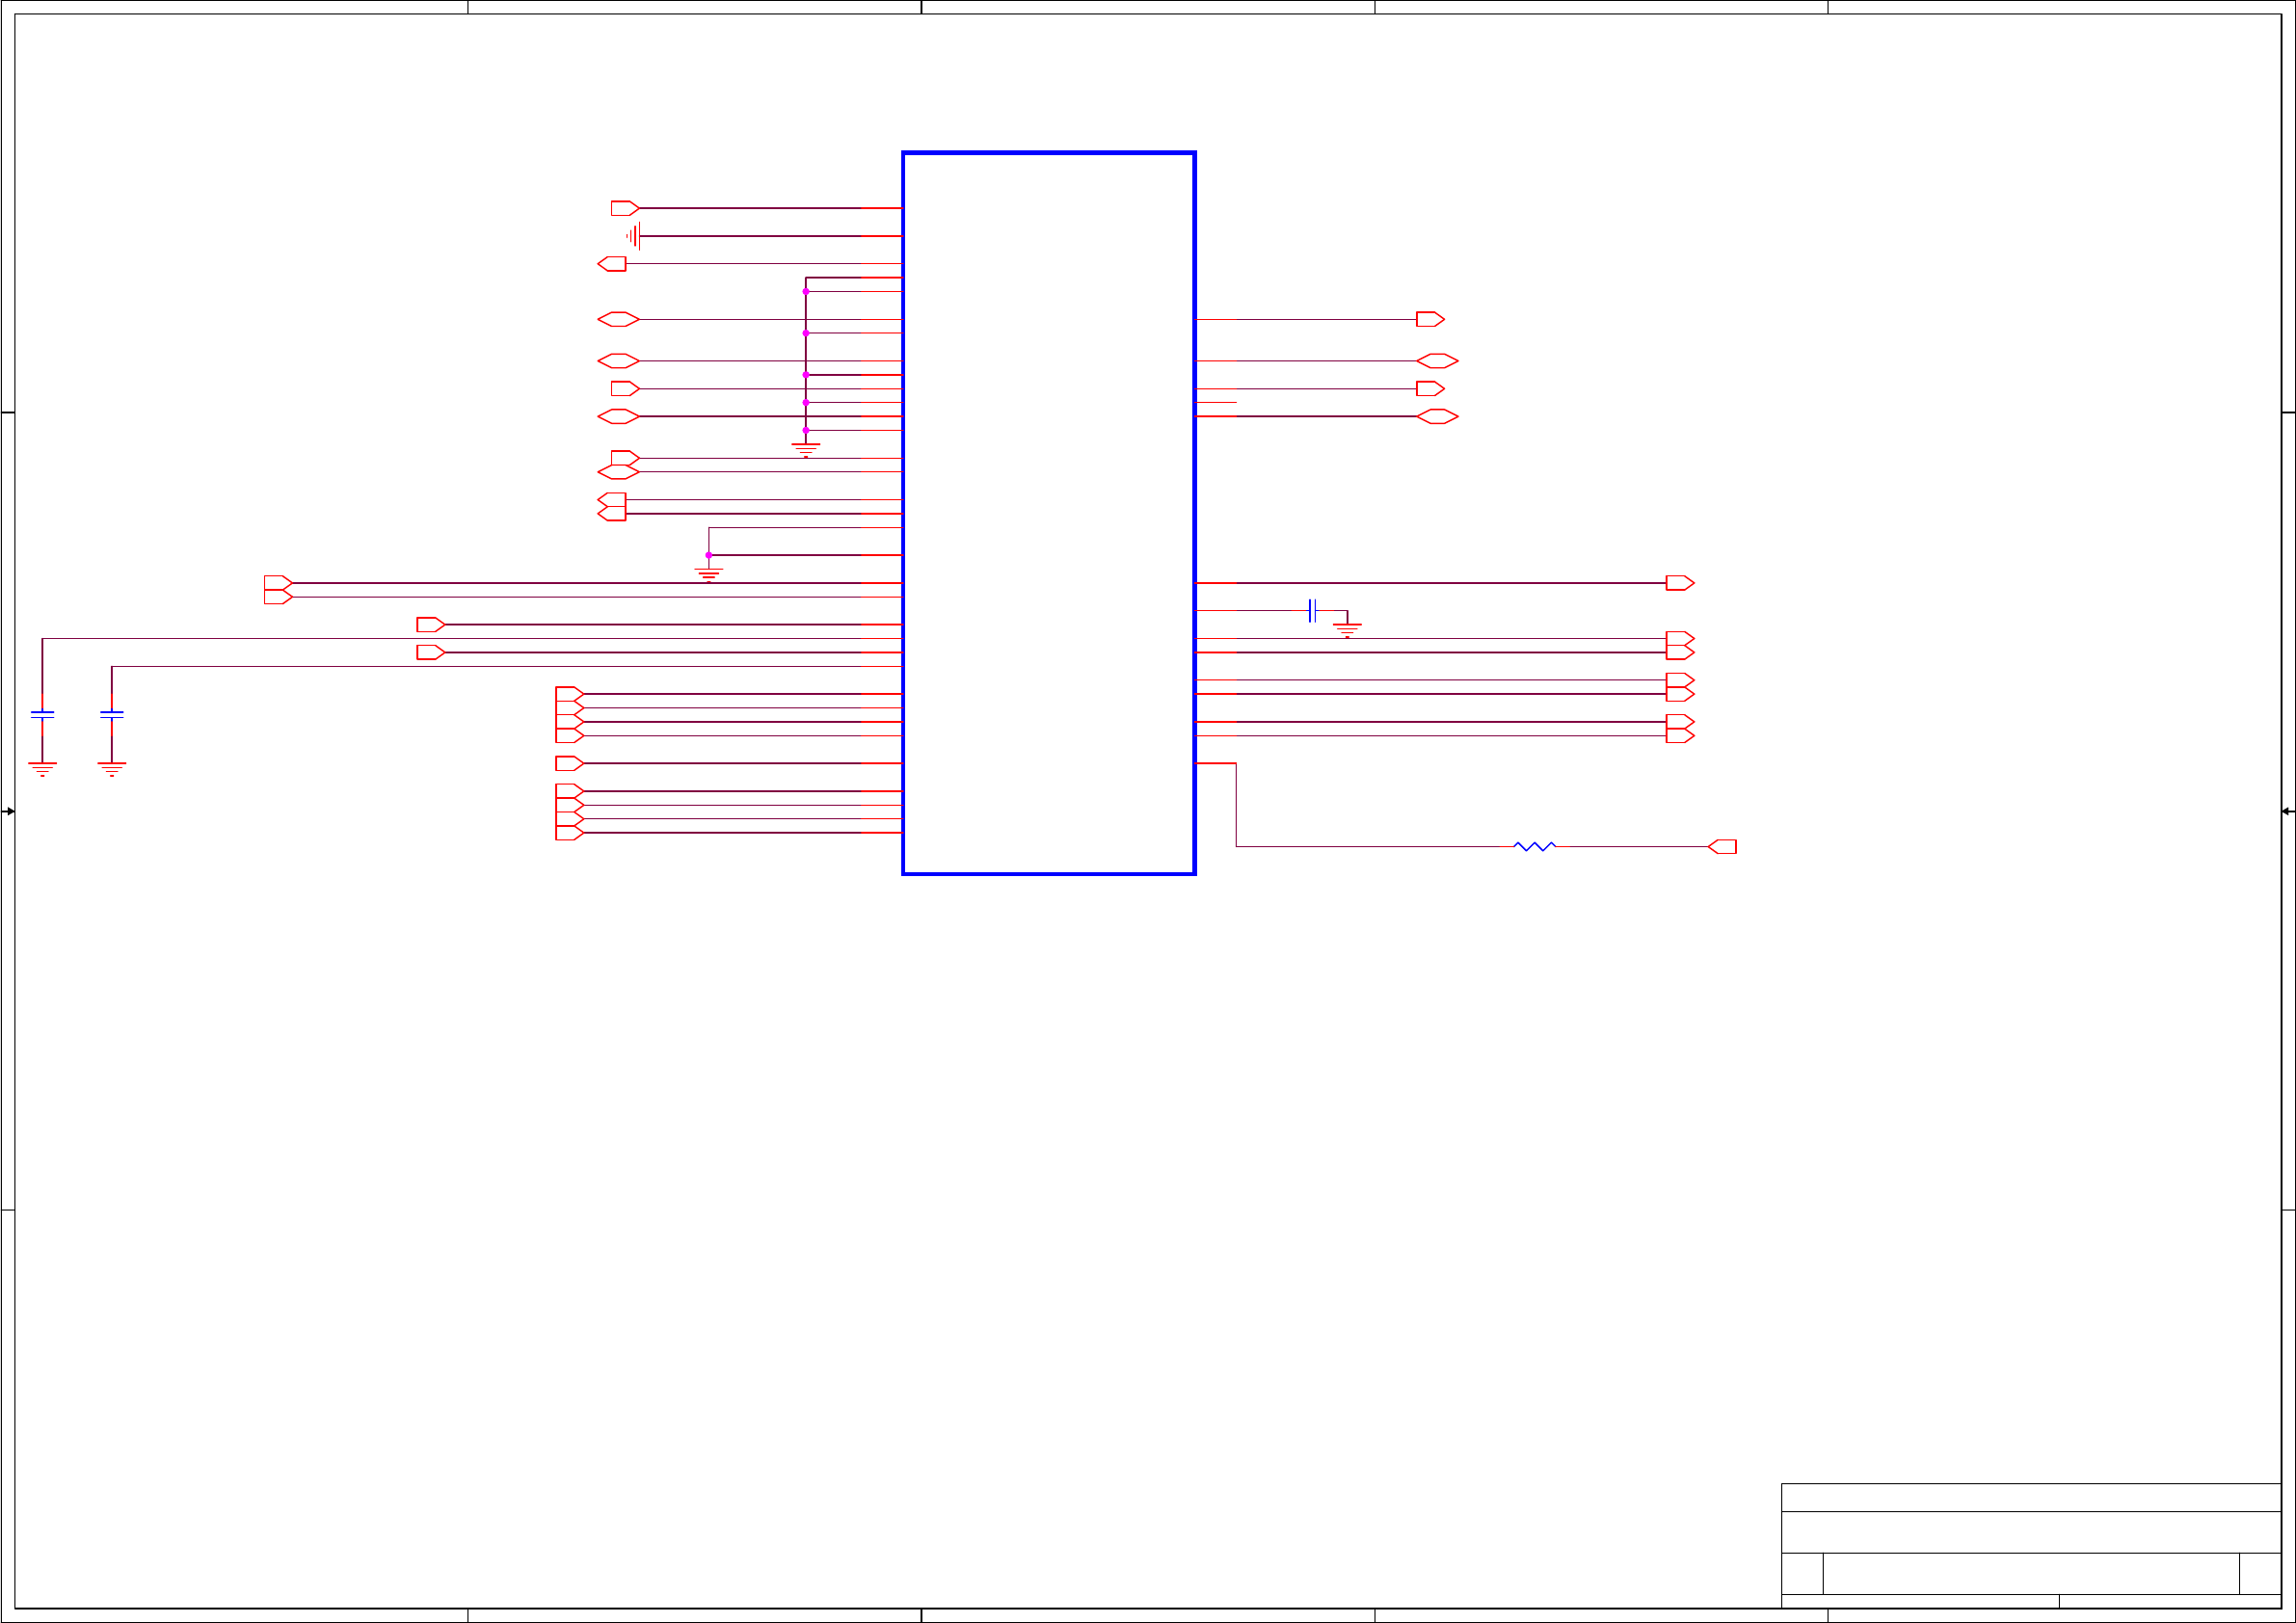
Task: Select the horizontal capacitor right of the IC
Action: [1311, 611]
